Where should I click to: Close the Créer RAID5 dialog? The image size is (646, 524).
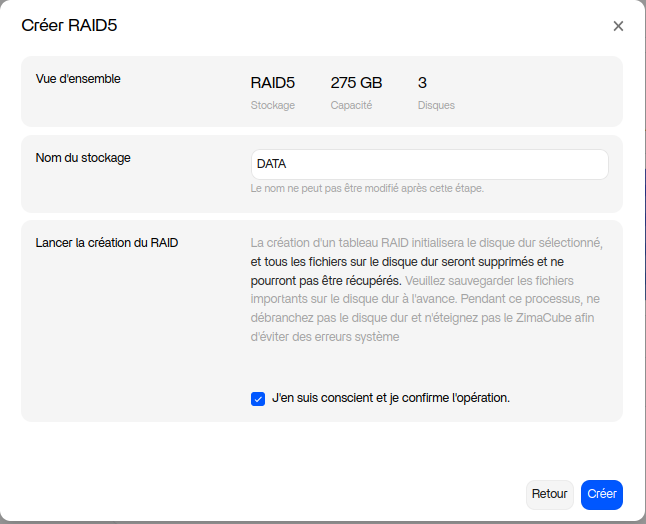tap(618, 26)
